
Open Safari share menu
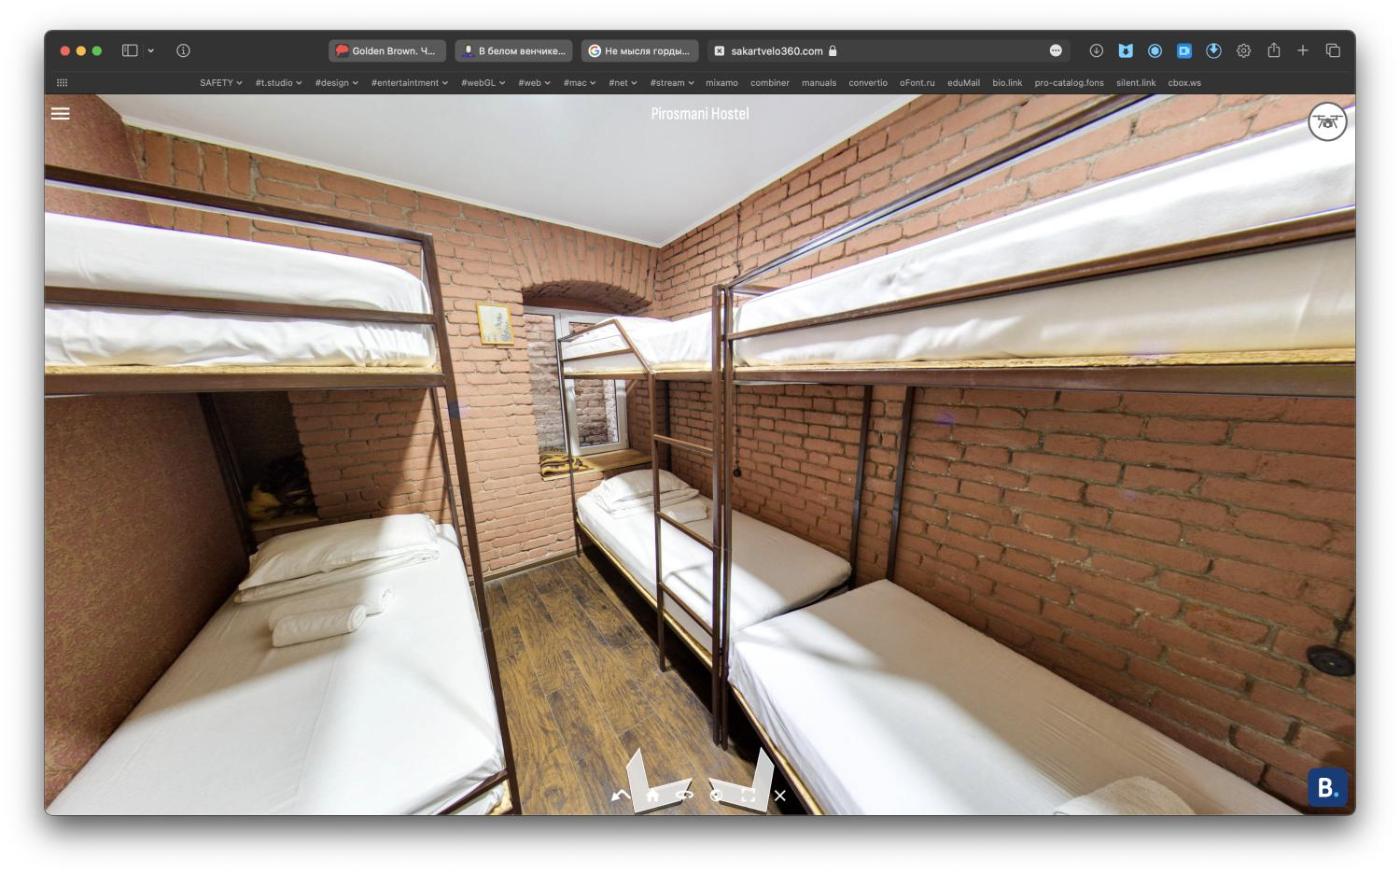coord(1273,51)
